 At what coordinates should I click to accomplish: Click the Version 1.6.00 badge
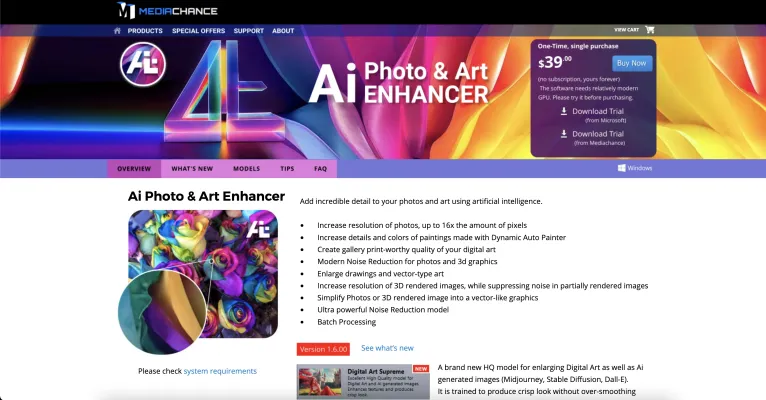click(323, 349)
